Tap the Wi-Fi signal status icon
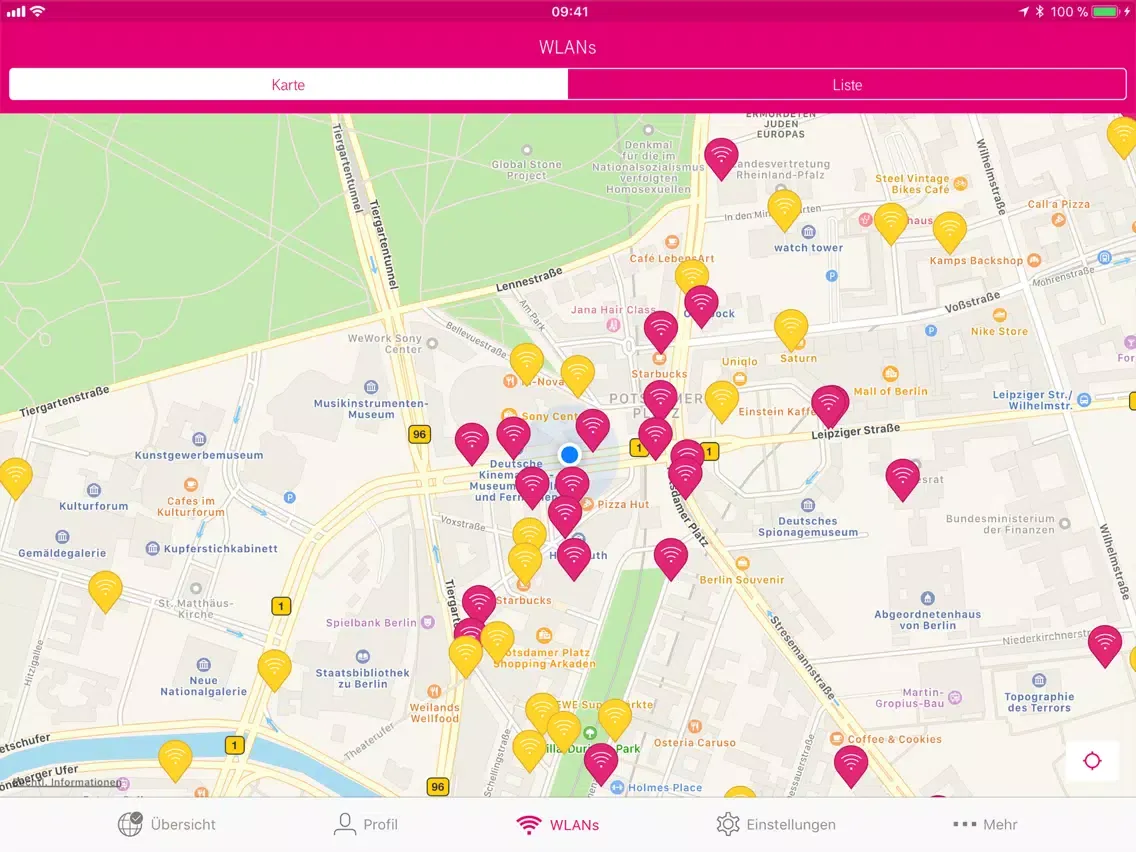1136x852 pixels. pyautogui.click(x=38, y=12)
